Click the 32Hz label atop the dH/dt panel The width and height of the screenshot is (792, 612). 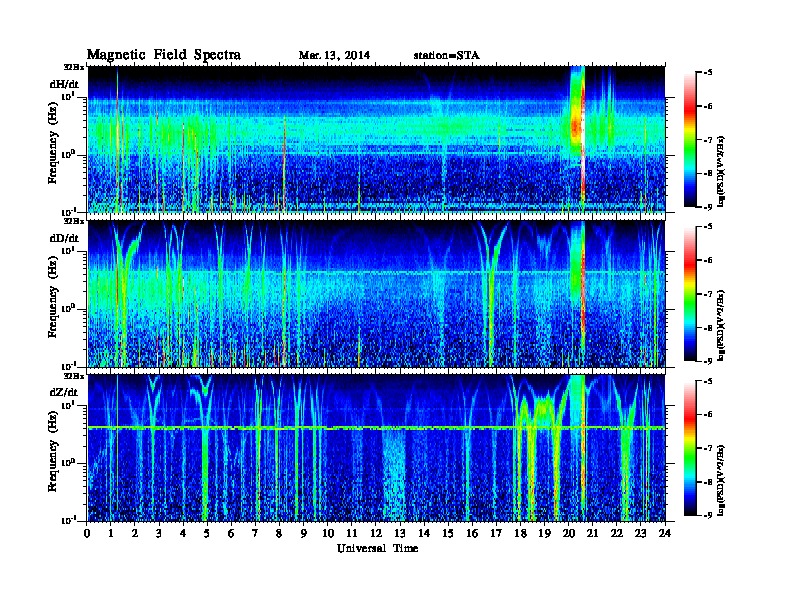74,67
